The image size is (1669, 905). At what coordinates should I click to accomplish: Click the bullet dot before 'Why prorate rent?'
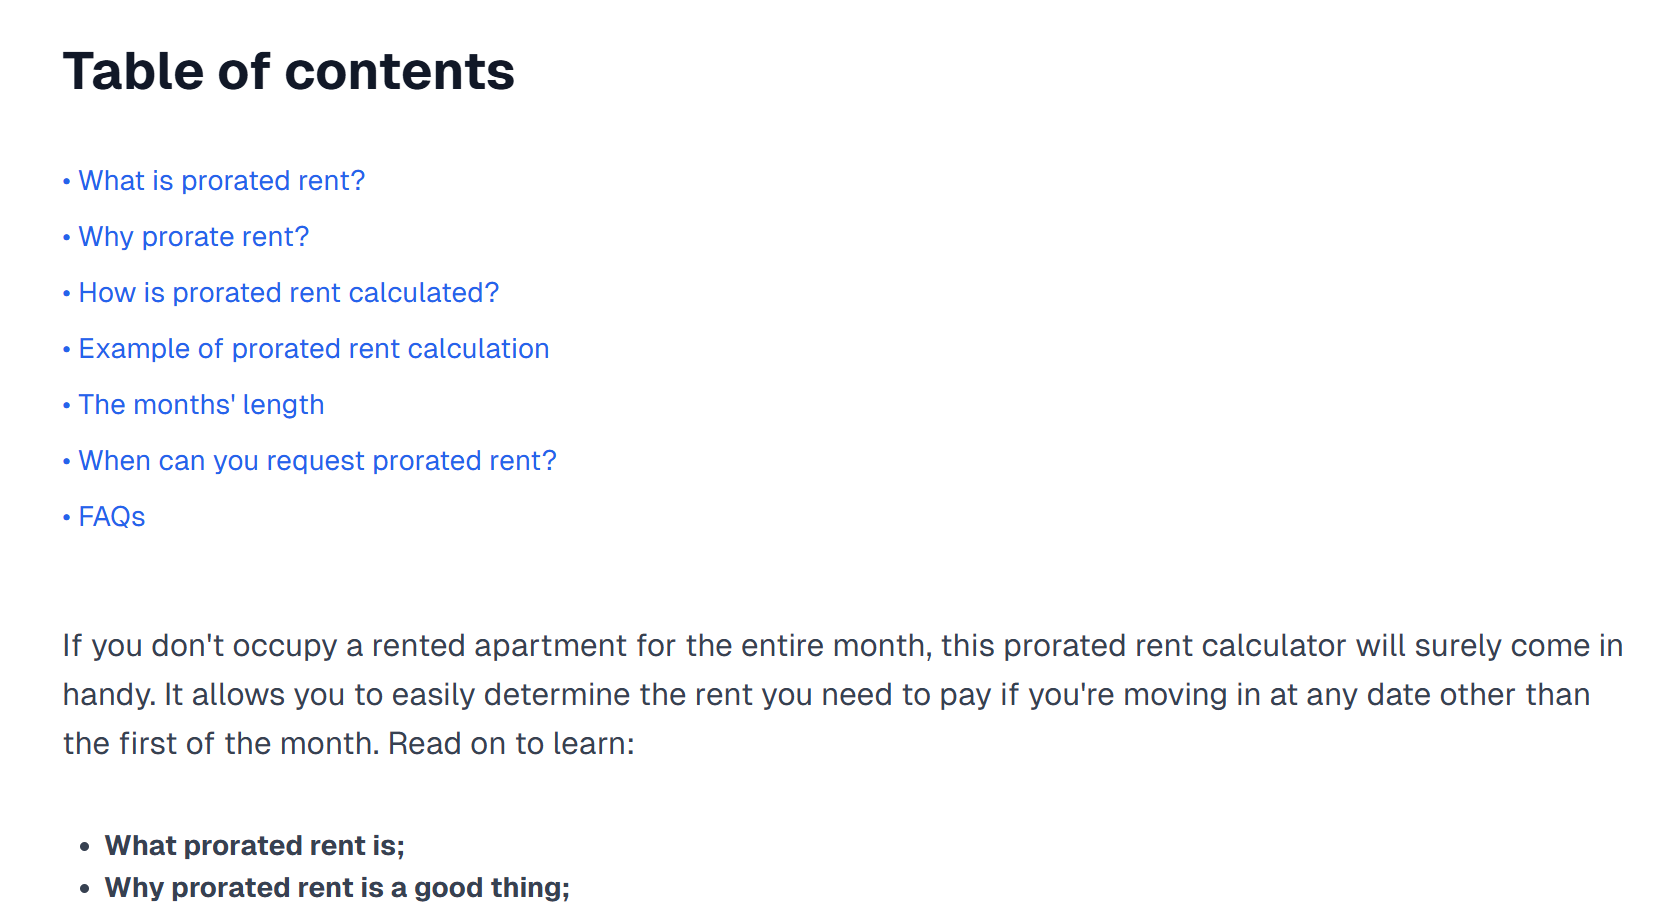pyautogui.click(x=67, y=237)
